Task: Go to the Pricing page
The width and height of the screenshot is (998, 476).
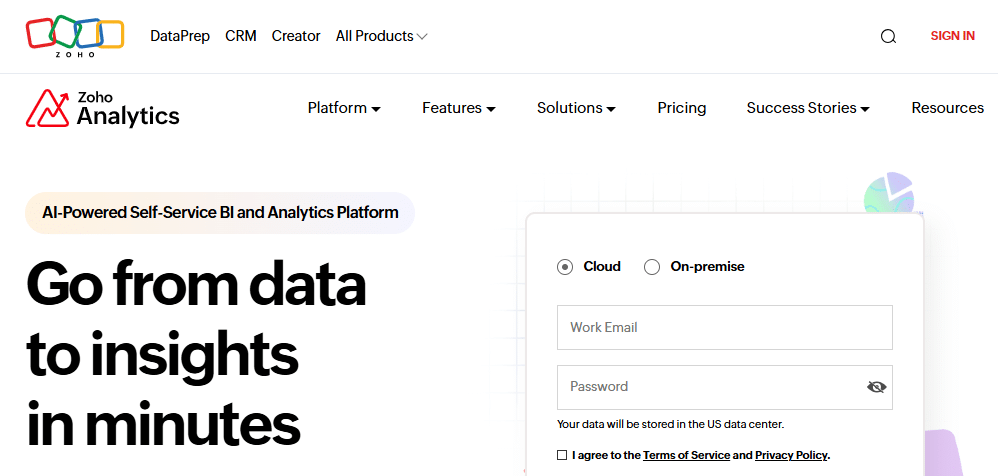Action: click(682, 108)
